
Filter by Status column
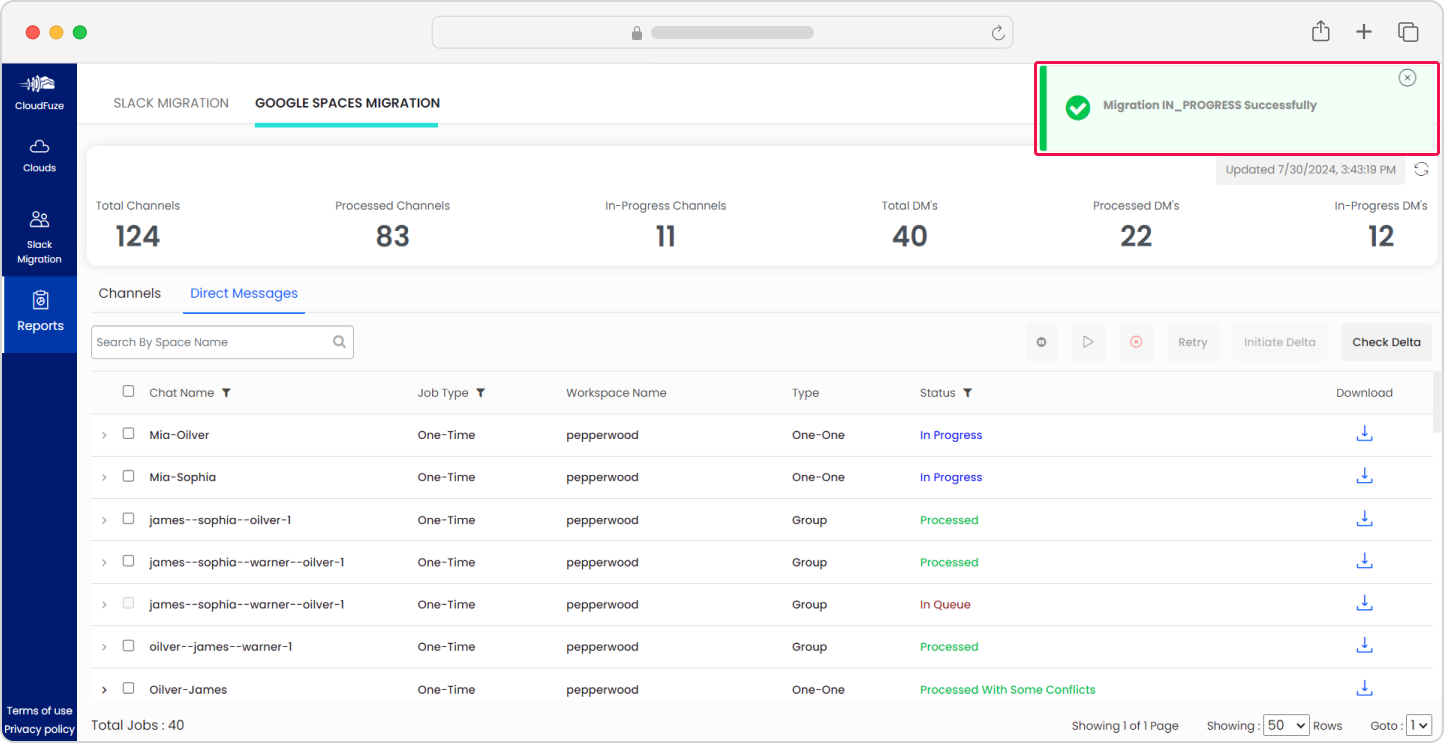(x=968, y=393)
